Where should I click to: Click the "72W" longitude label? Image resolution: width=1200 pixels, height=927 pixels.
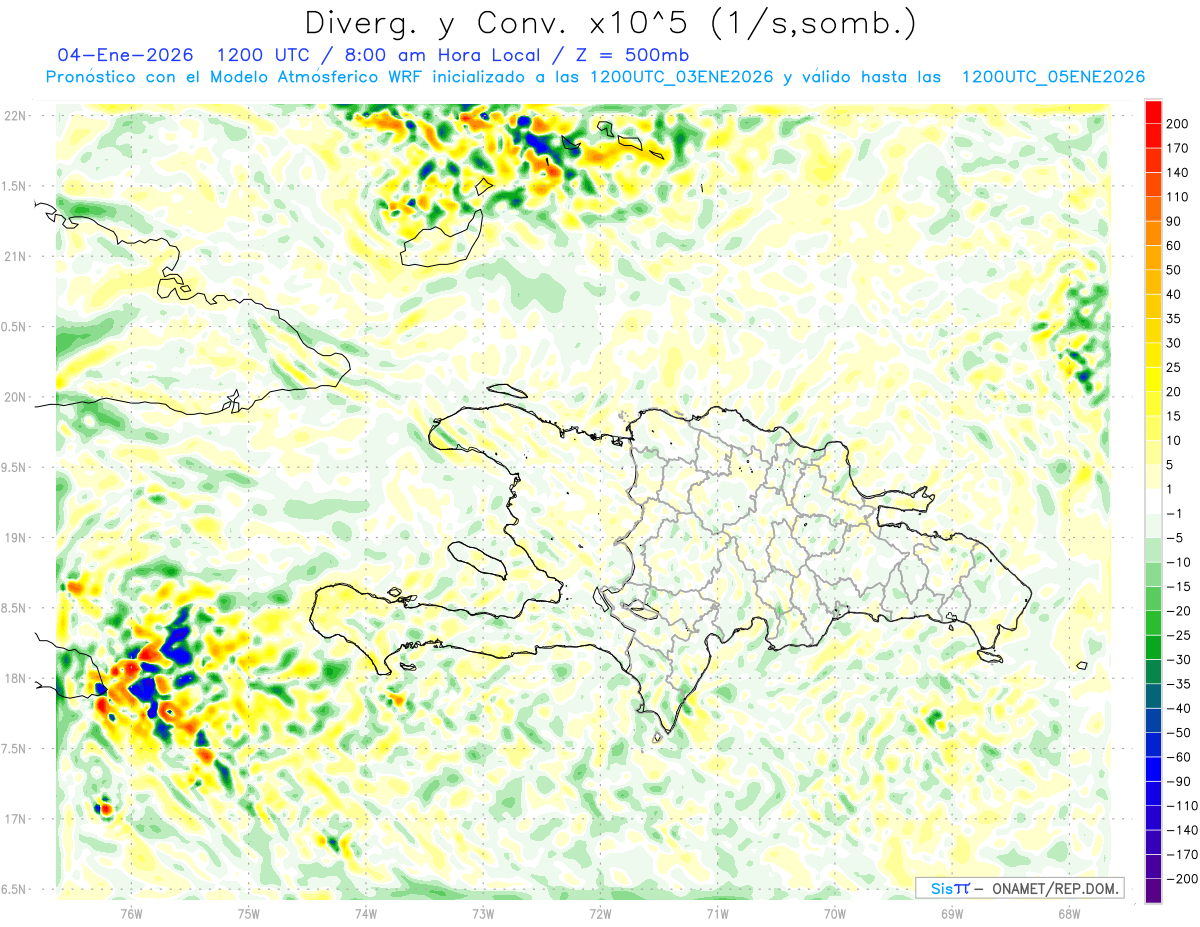tap(600, 913)
